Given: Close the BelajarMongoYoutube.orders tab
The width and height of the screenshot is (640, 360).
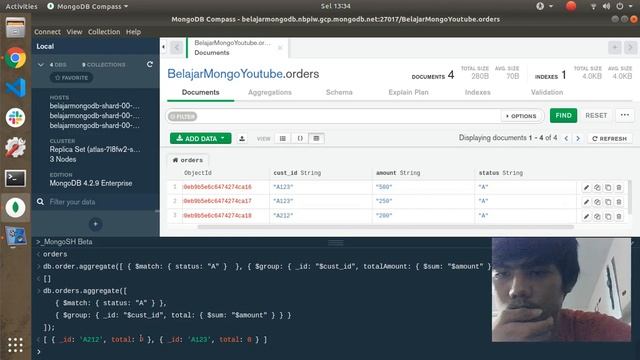Looking at the screenshot, I should click(280, 48).
